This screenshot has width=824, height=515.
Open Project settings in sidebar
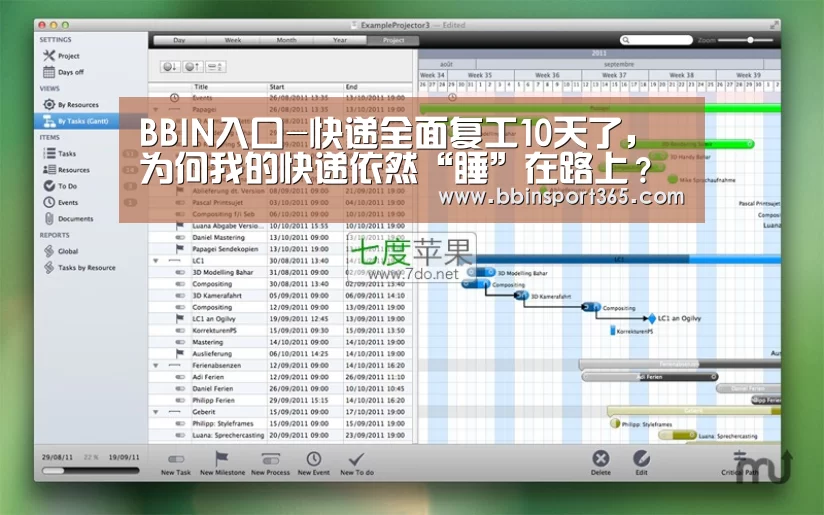click(61, 56)
